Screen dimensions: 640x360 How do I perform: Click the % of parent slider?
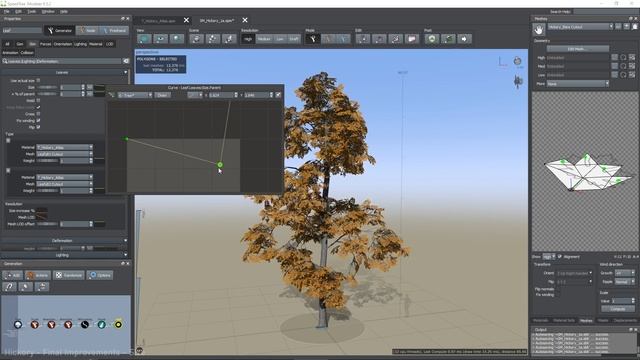(47, 94)
